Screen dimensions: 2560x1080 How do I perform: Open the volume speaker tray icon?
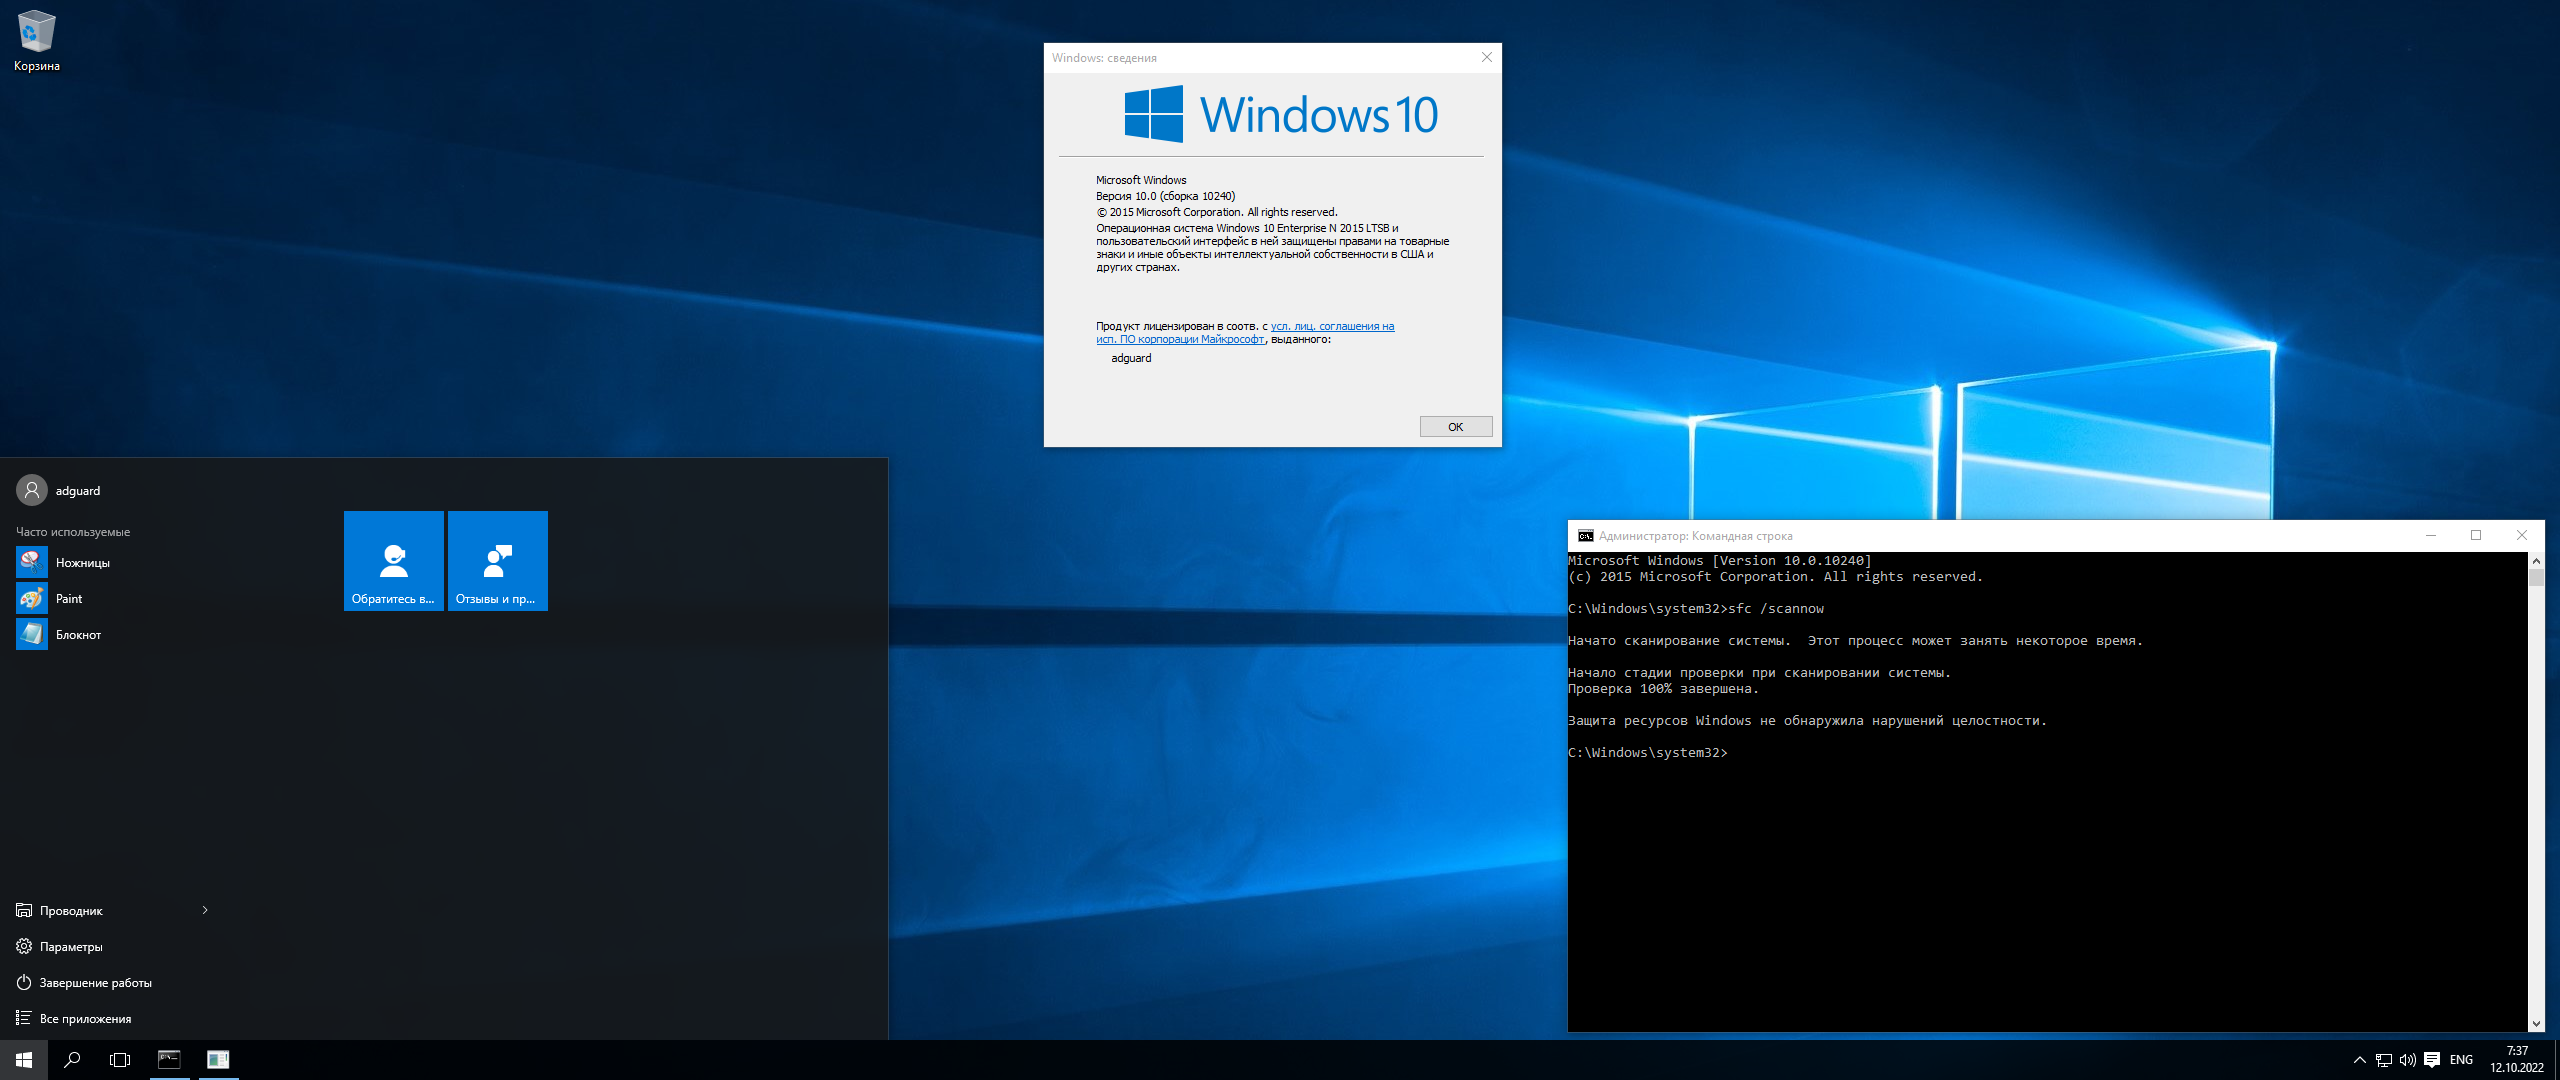(x=2408, y=1060)
